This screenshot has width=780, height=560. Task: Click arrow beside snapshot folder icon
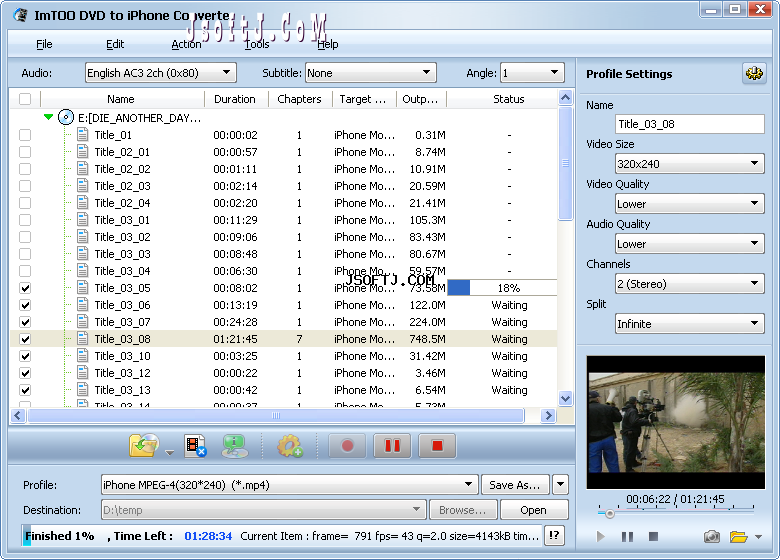pyautogui.click(x=759, y=537)
